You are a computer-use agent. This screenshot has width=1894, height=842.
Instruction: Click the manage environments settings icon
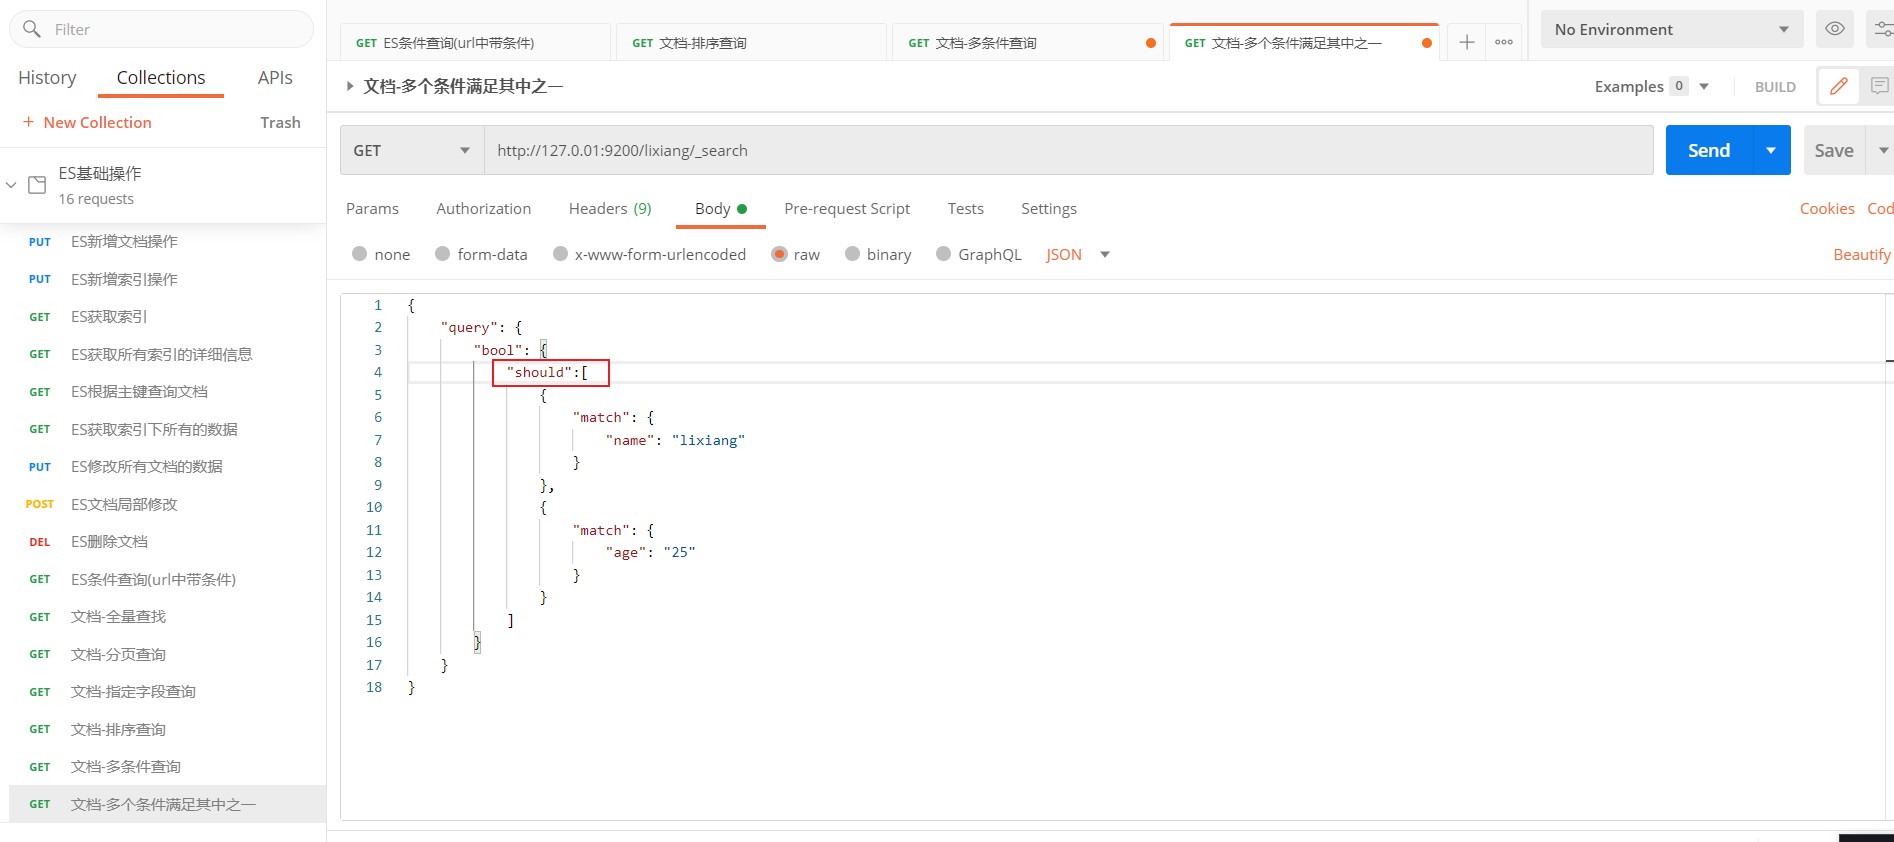(x=1882, y=29)
